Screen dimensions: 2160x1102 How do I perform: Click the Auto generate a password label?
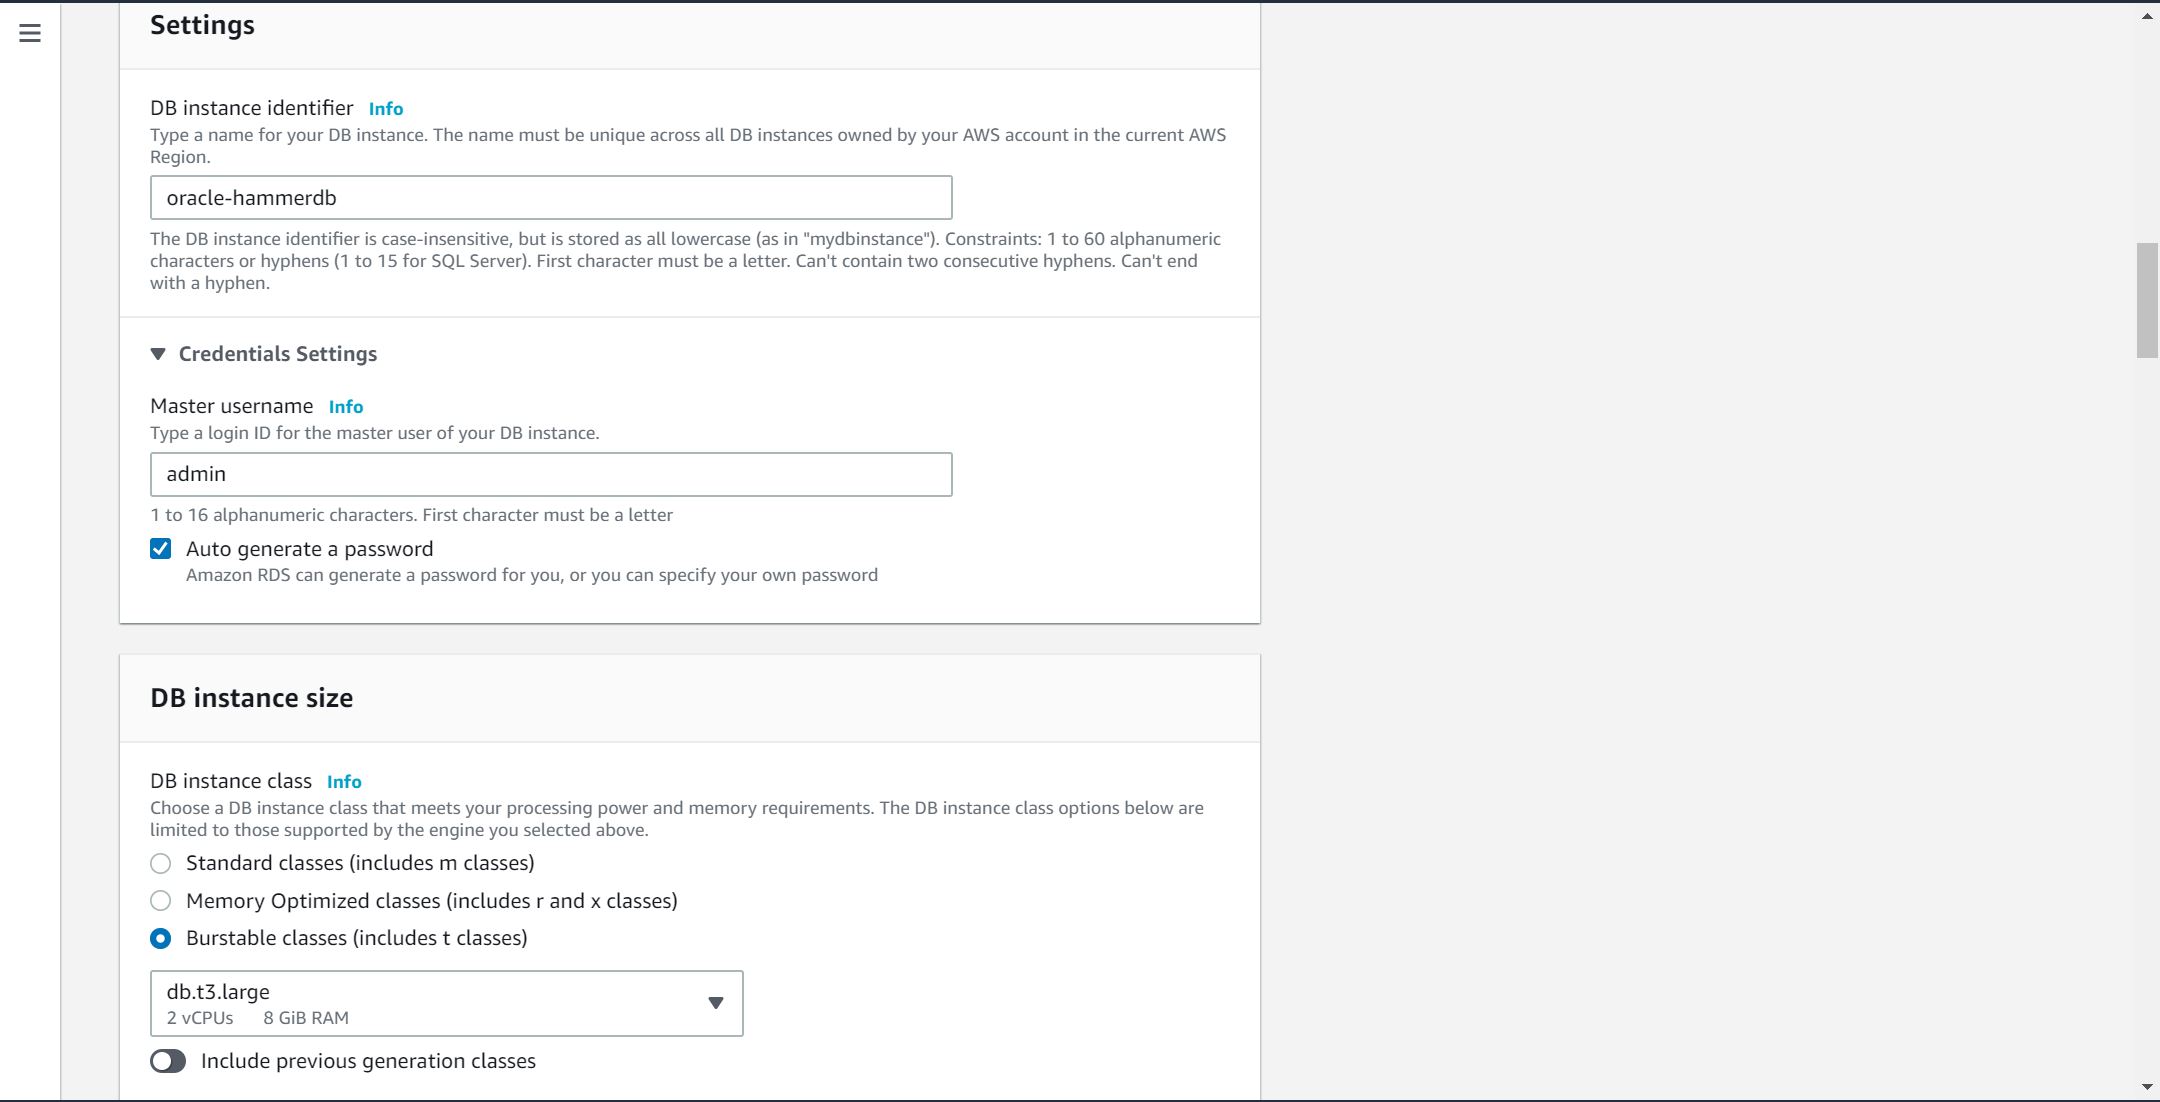(x=309, y=549)
